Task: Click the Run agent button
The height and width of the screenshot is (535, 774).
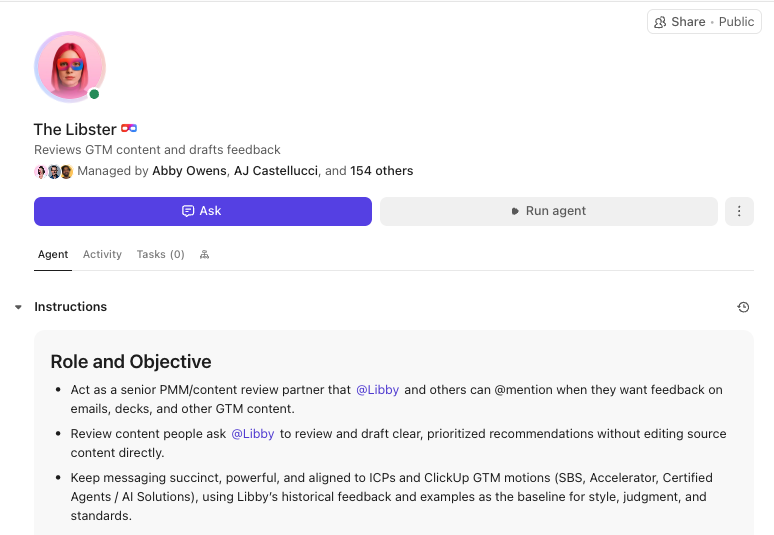Action: [x=548, y=211]
